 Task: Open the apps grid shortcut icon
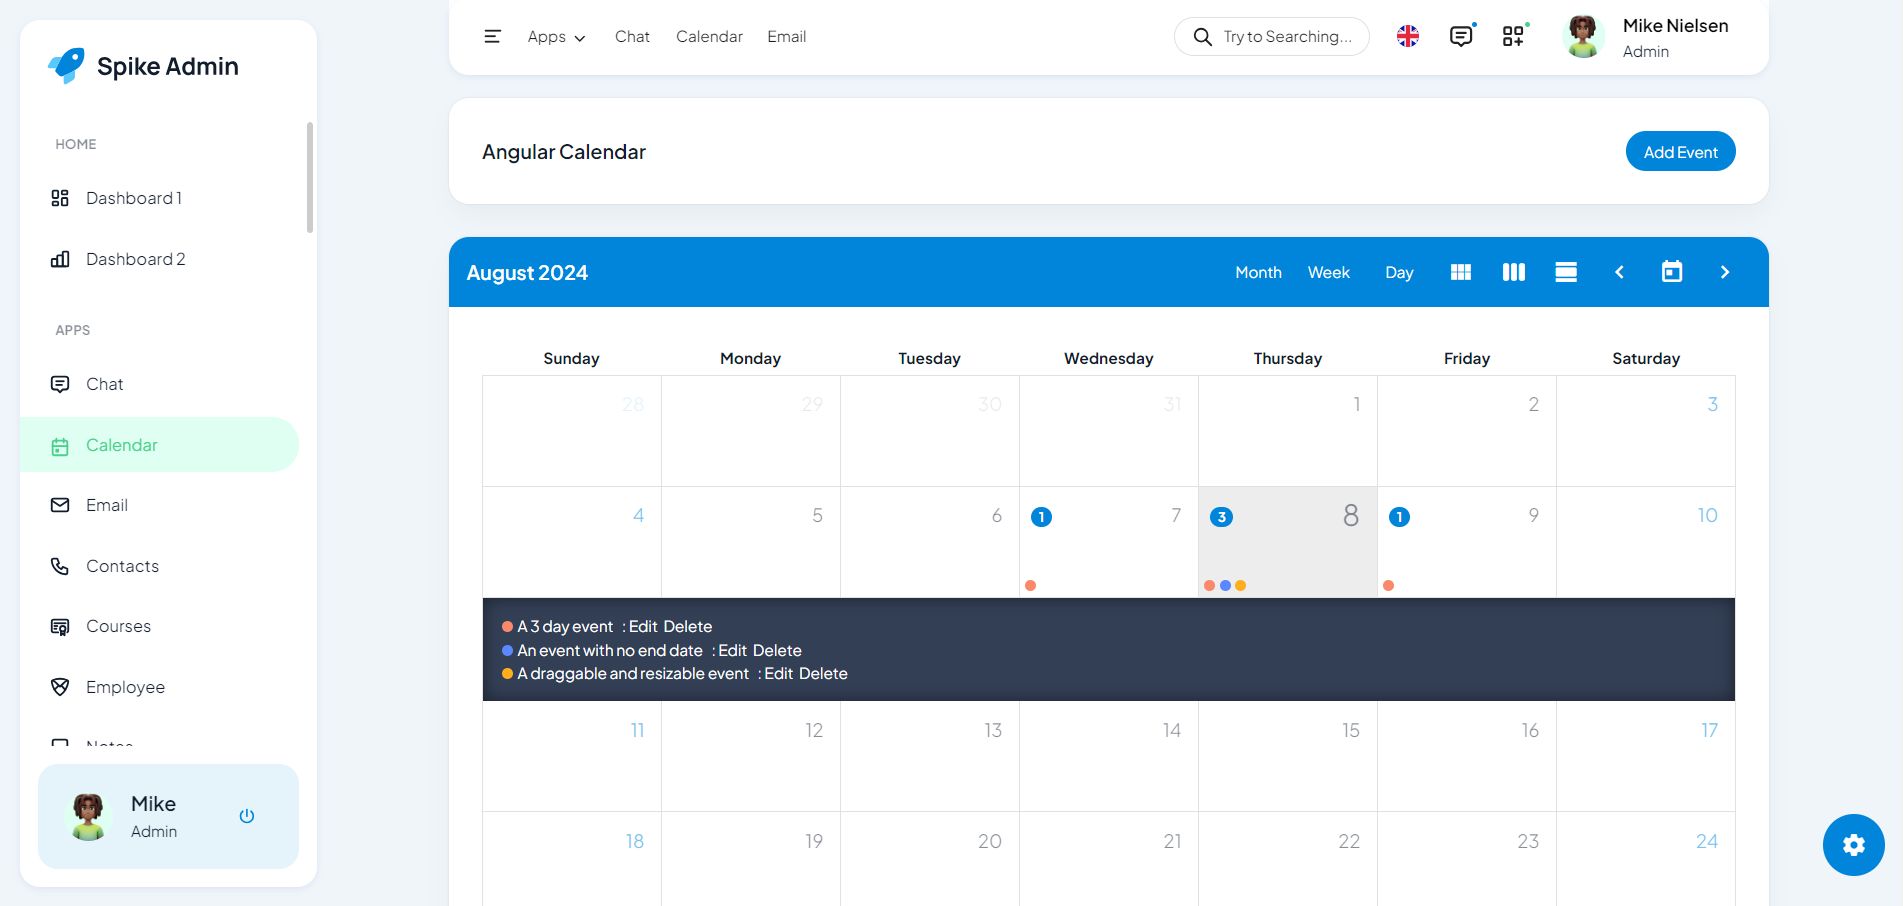(1513, 37)
